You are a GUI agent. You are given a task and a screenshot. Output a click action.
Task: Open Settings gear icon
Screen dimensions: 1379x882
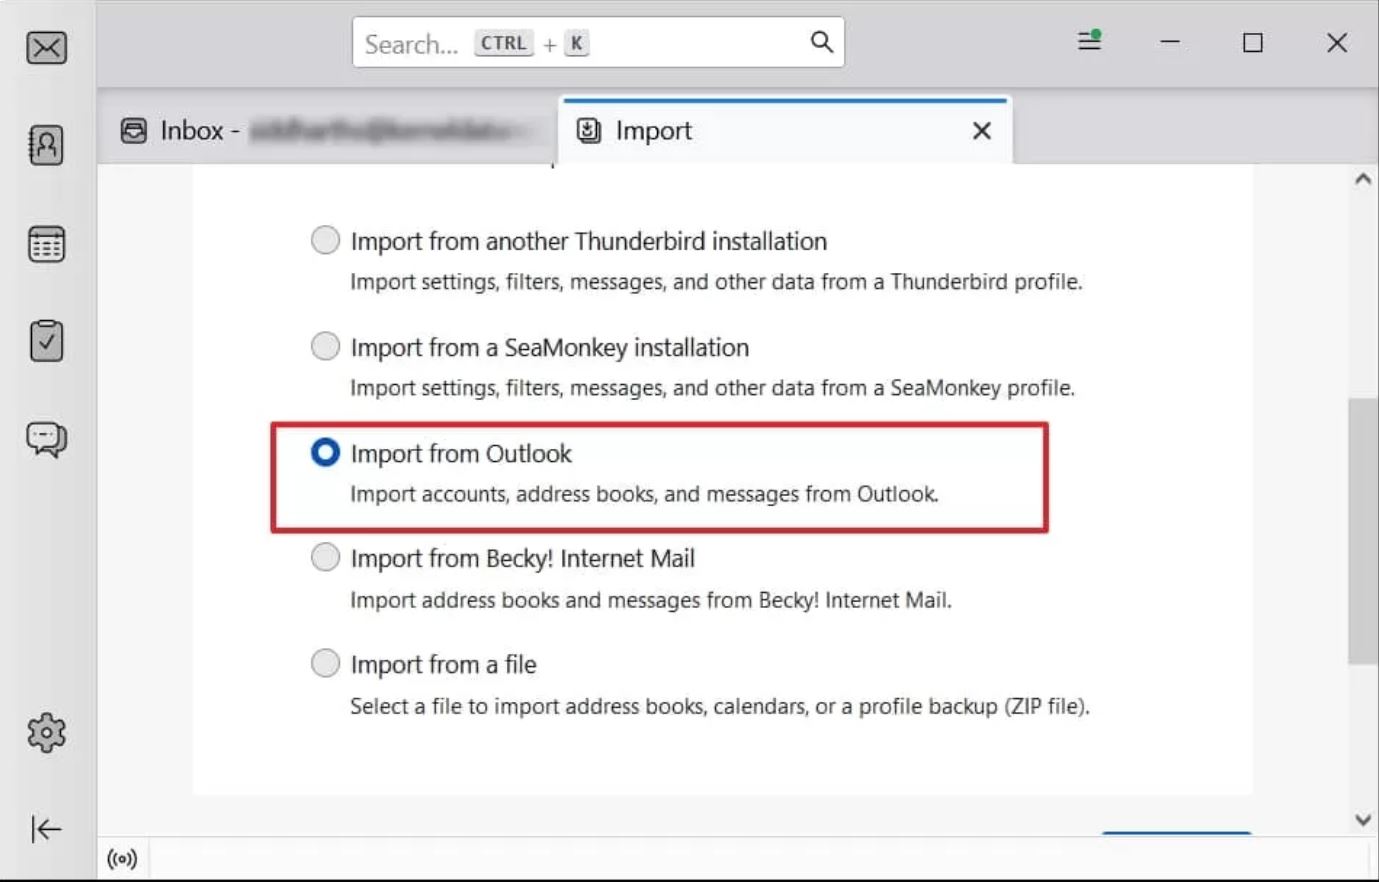(x=46, y=733)
